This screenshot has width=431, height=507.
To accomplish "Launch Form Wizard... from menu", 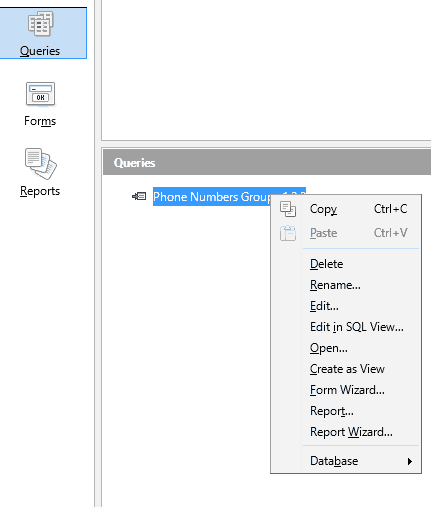I will coord(346,390).
